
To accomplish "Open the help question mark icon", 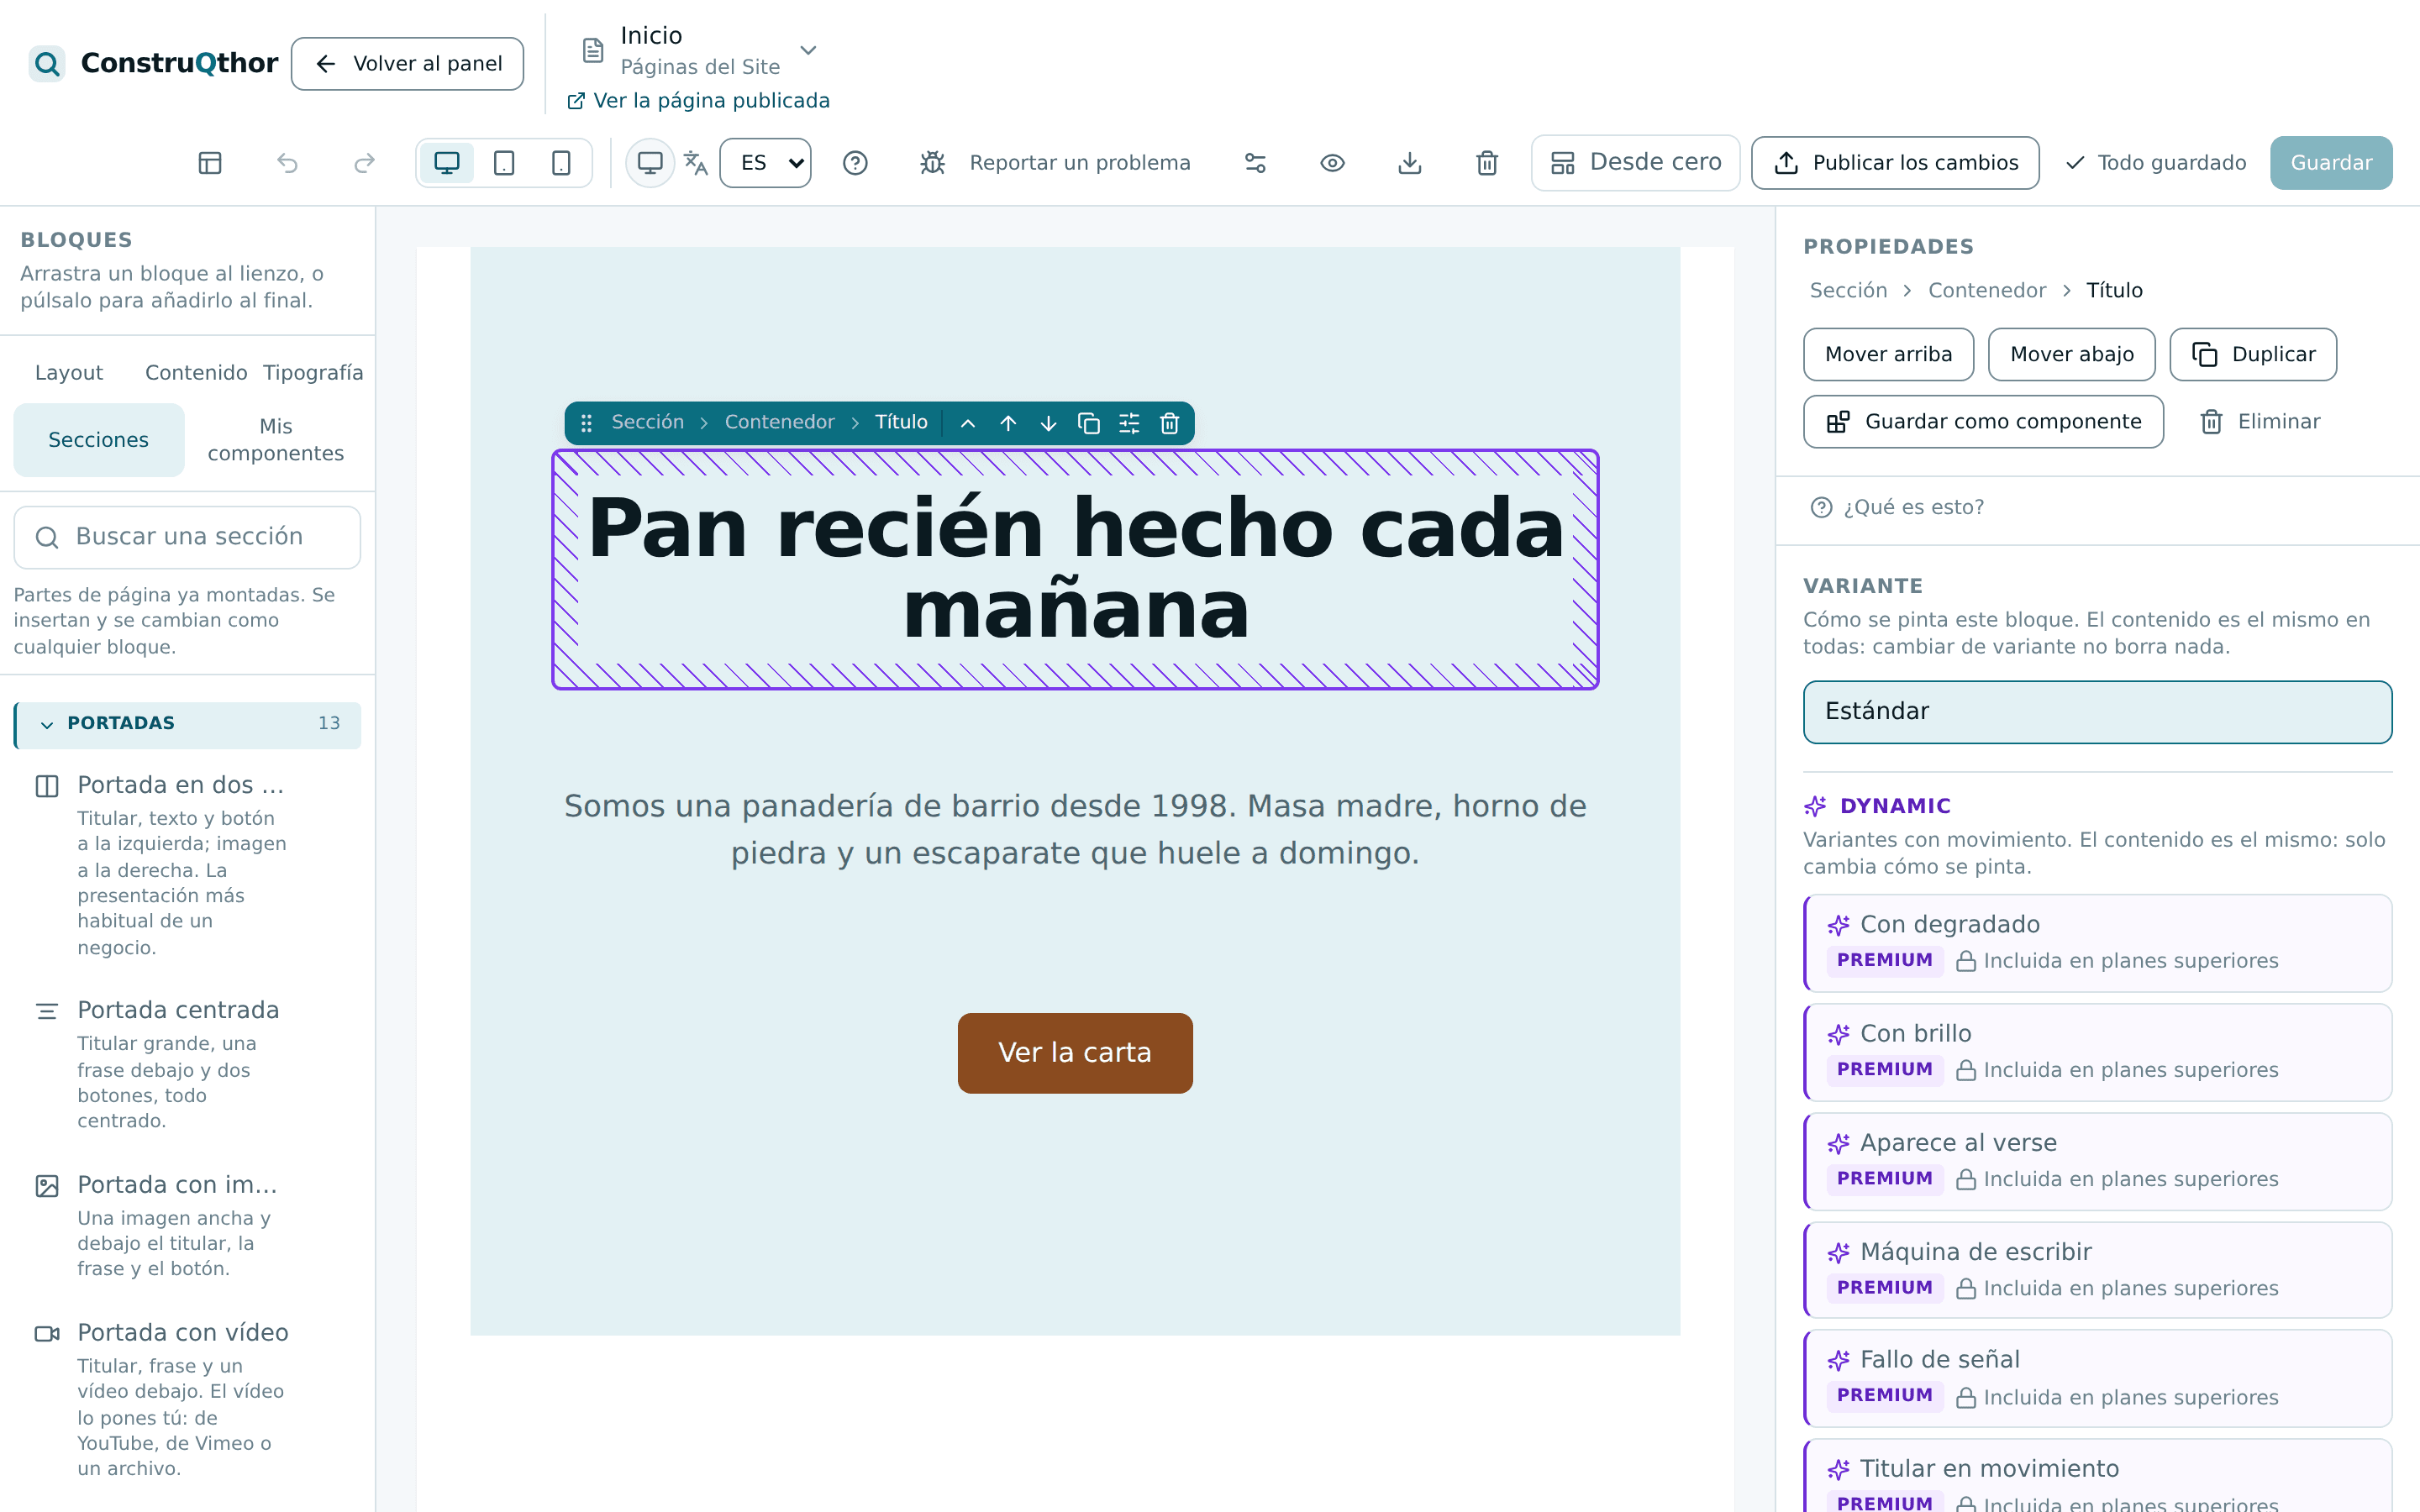I will tap(855, 163).
